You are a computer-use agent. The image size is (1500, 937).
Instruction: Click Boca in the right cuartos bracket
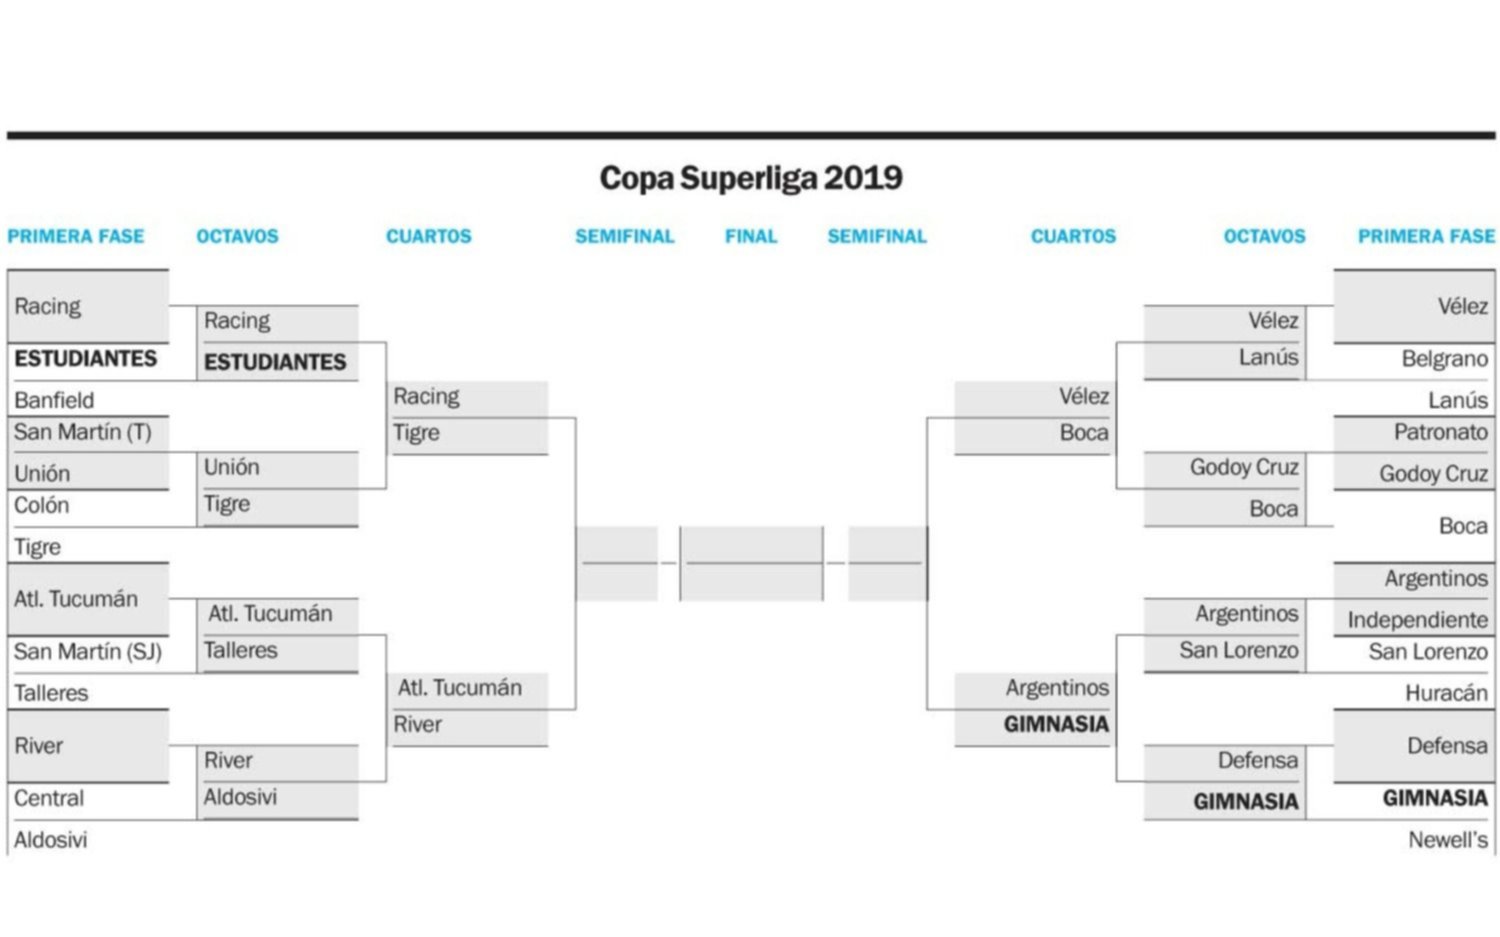1084,433
